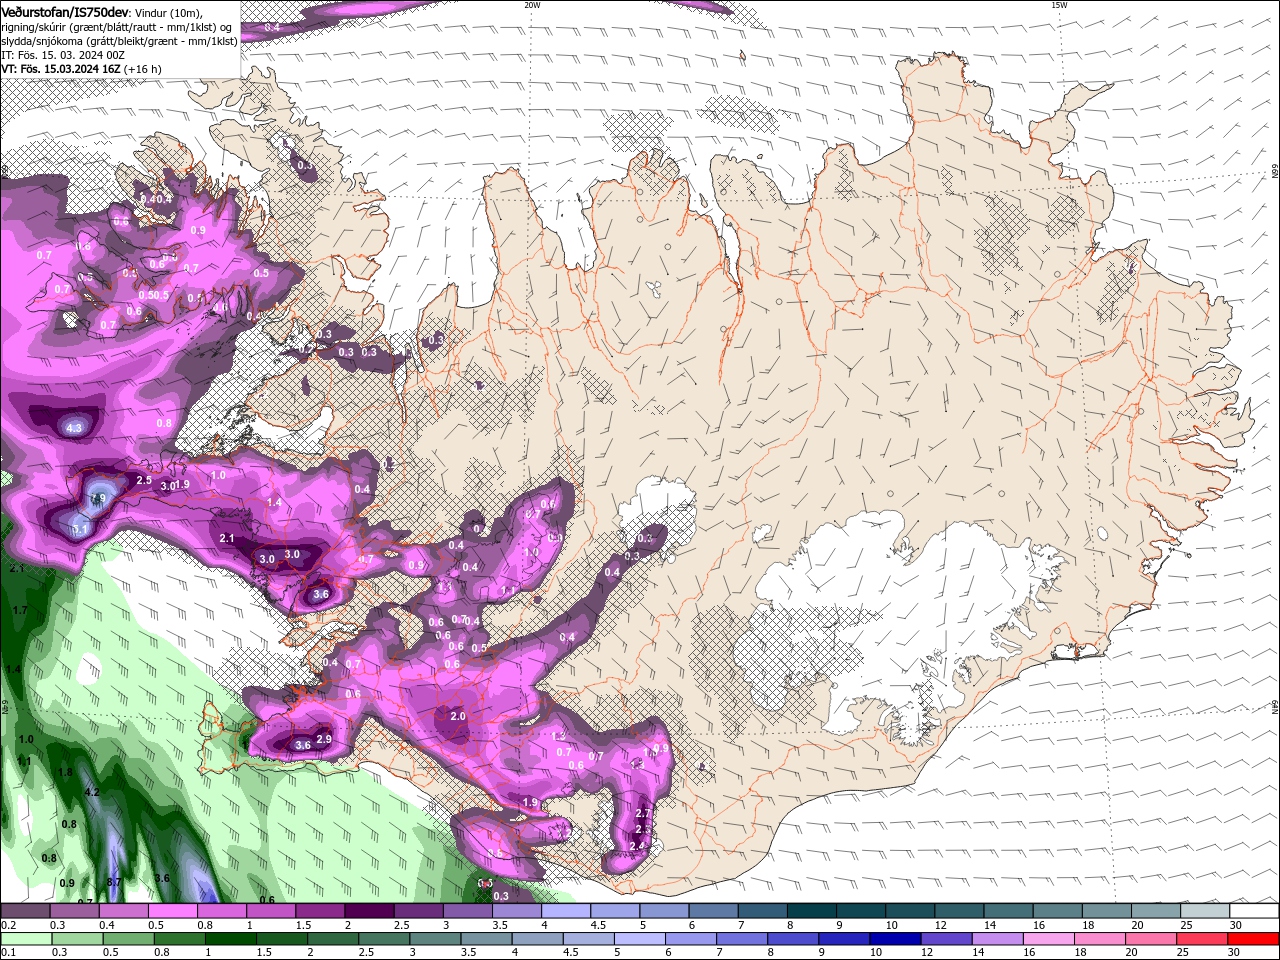Click the 15W longitude label at the top
The width and height of the screenshot is (1280, 960).
click(1059, 4)
